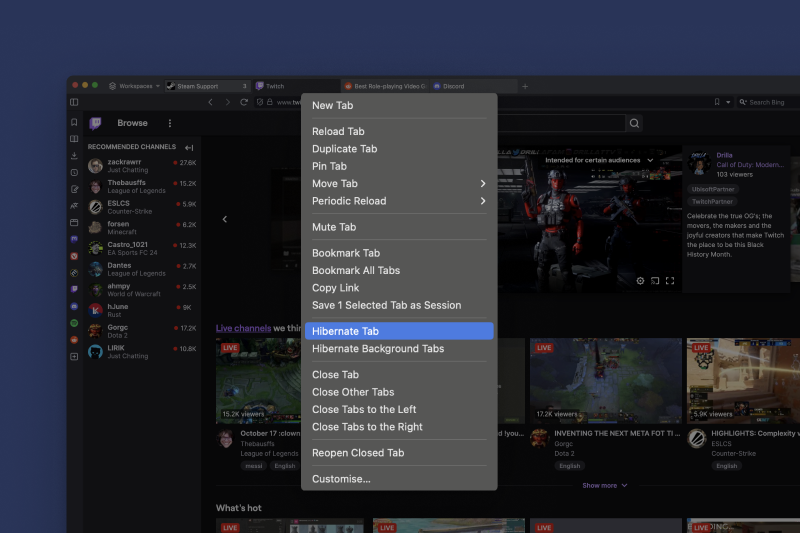Expand the Move Tab submenu
This screenshot has height=533, width=800.
tap(399, 184)
